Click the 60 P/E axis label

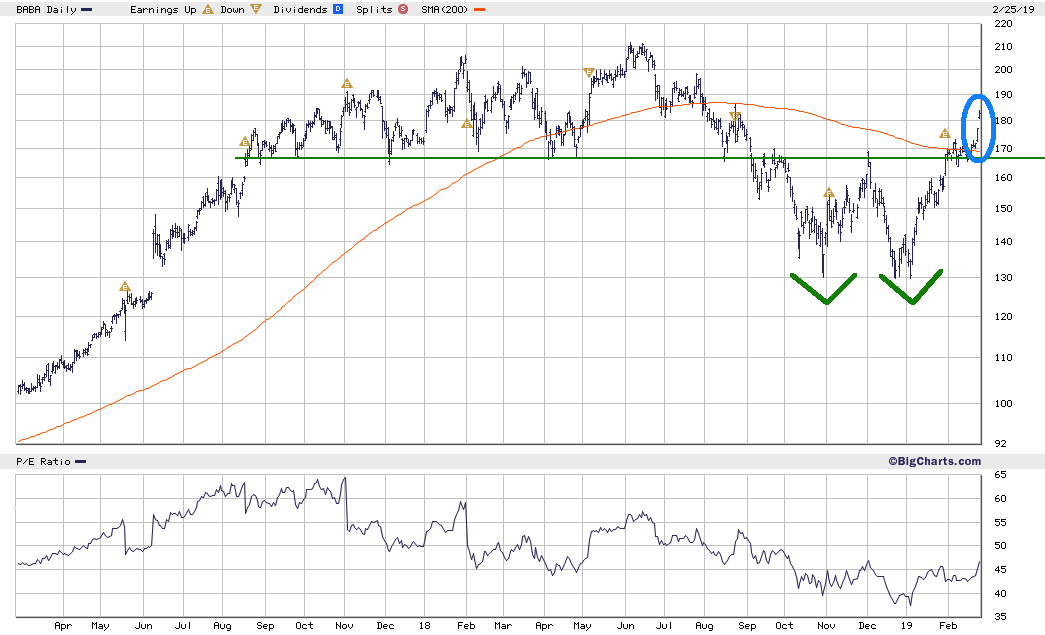click(x=1000, y=498)
